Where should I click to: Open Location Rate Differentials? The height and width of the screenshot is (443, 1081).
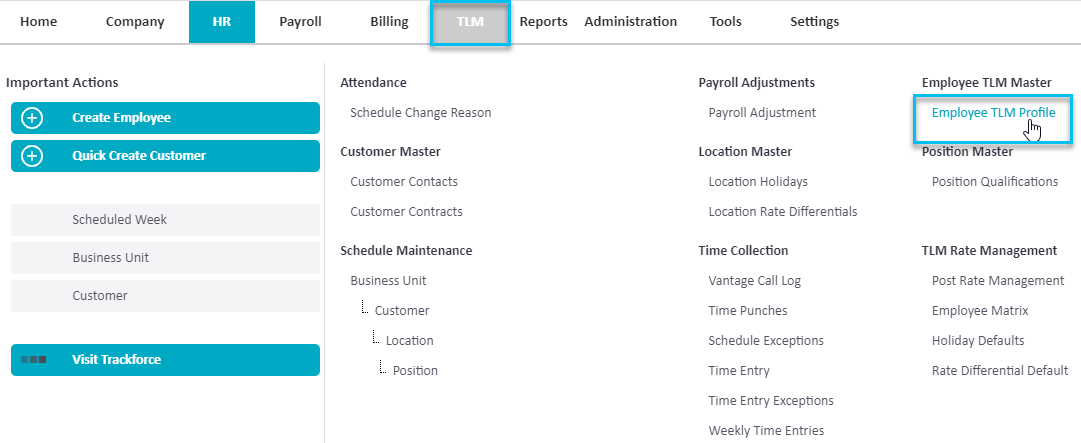pos(783,212)
